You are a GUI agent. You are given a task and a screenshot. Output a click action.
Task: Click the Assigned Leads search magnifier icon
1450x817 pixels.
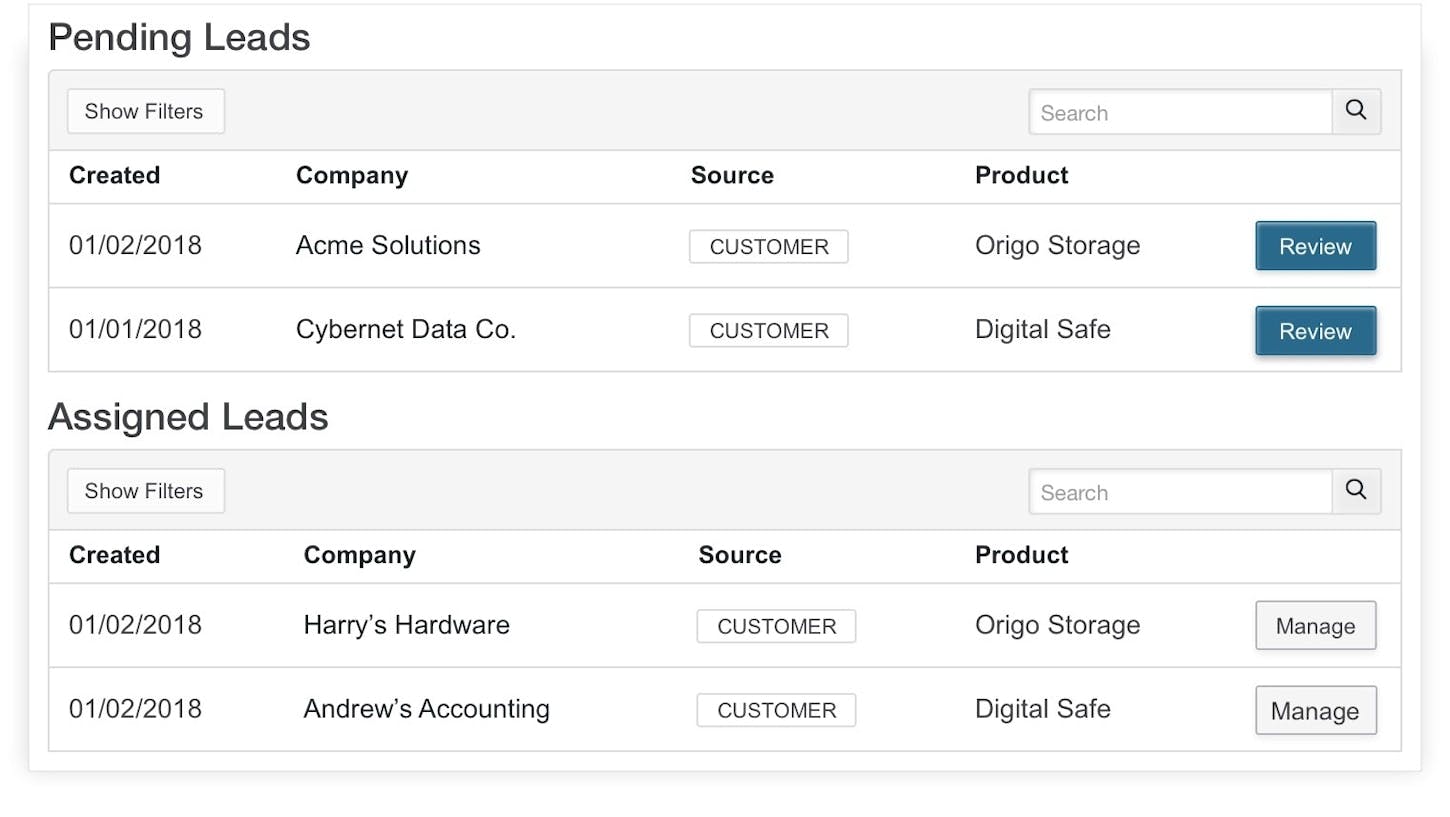coord(1356,490)
